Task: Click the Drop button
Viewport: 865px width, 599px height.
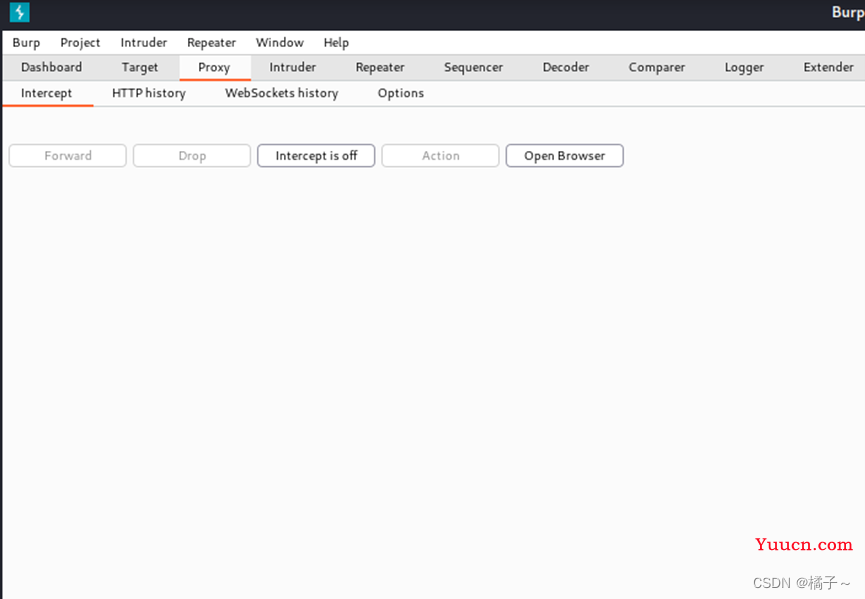Action: coord(192,156)
